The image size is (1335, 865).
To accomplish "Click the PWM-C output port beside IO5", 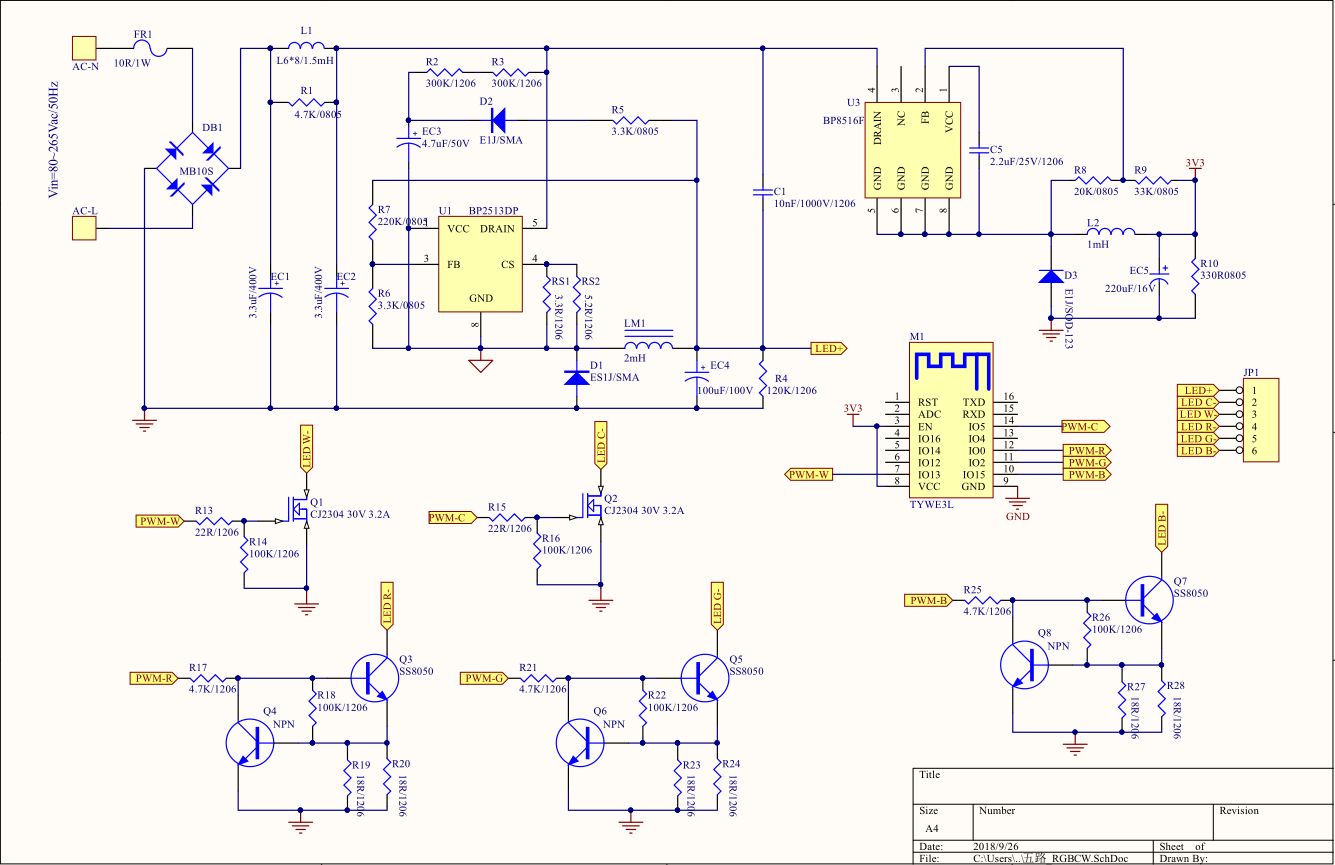I will click(x=1084, y=426).
